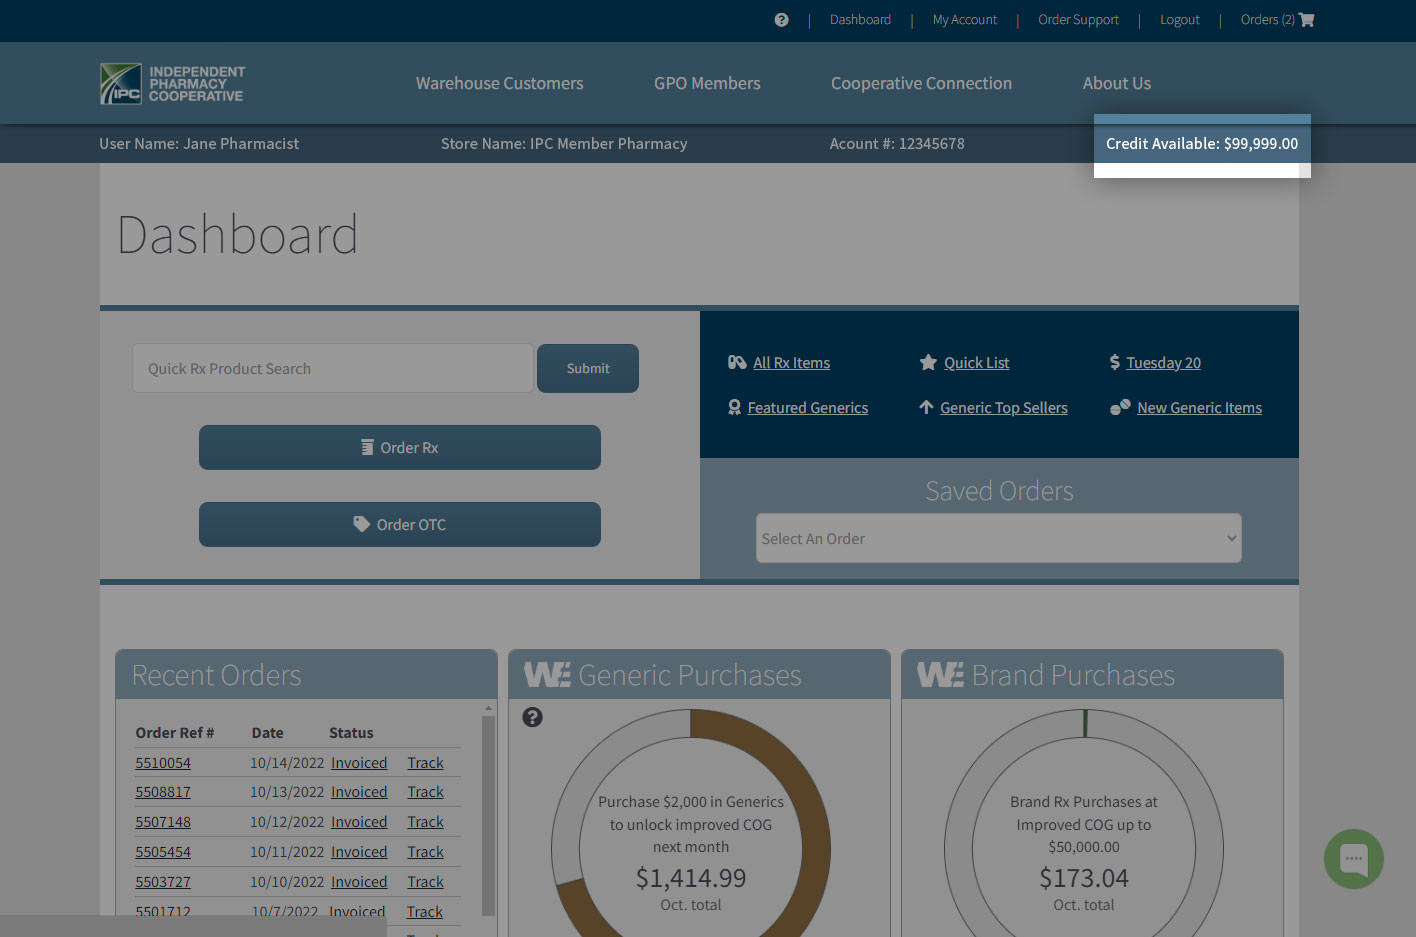The image size is (1416, 937).
Task: Click Invoiced status for order 5503727
Action: click(359, 882)
